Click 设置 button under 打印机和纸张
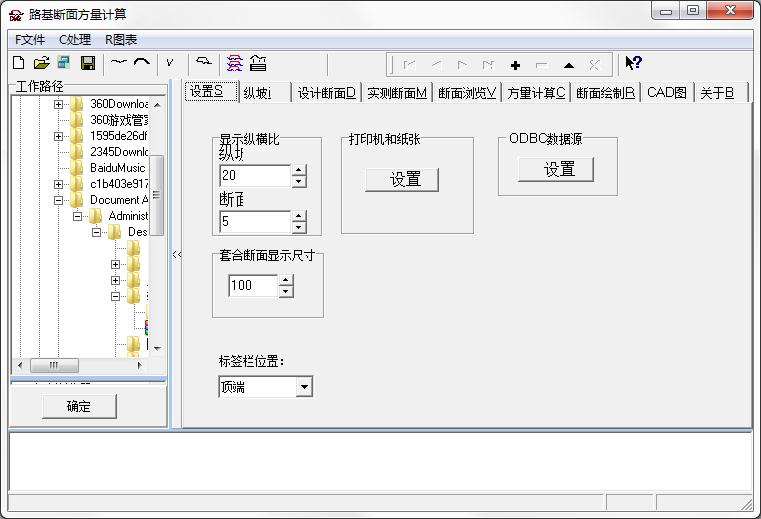The image size is (761, 519). [x=402, y=180]
